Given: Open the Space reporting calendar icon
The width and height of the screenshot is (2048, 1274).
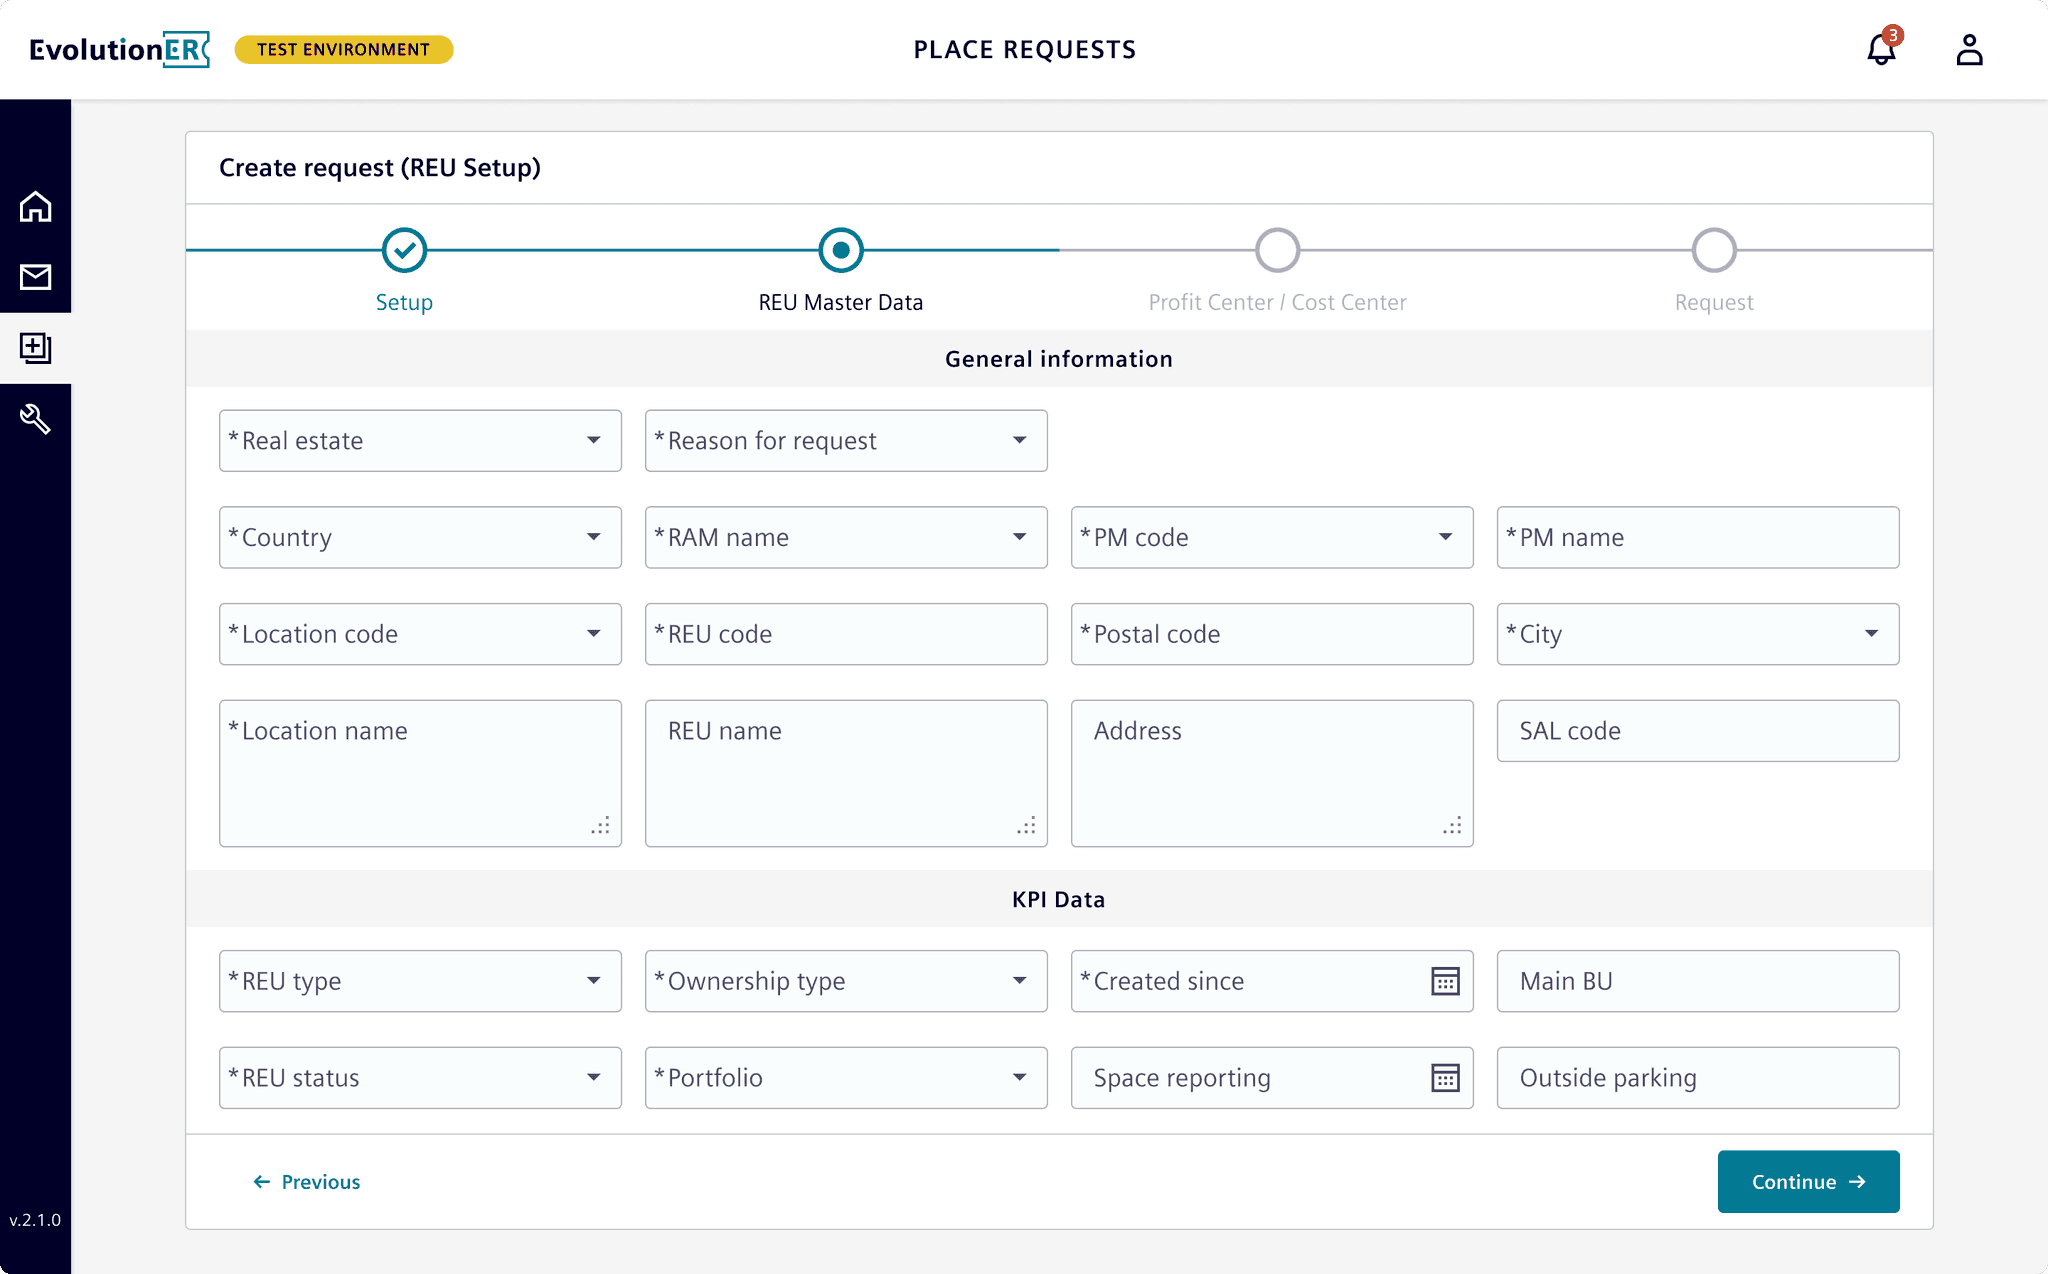Looking at the screenshot, I should pos(1445,1078).
